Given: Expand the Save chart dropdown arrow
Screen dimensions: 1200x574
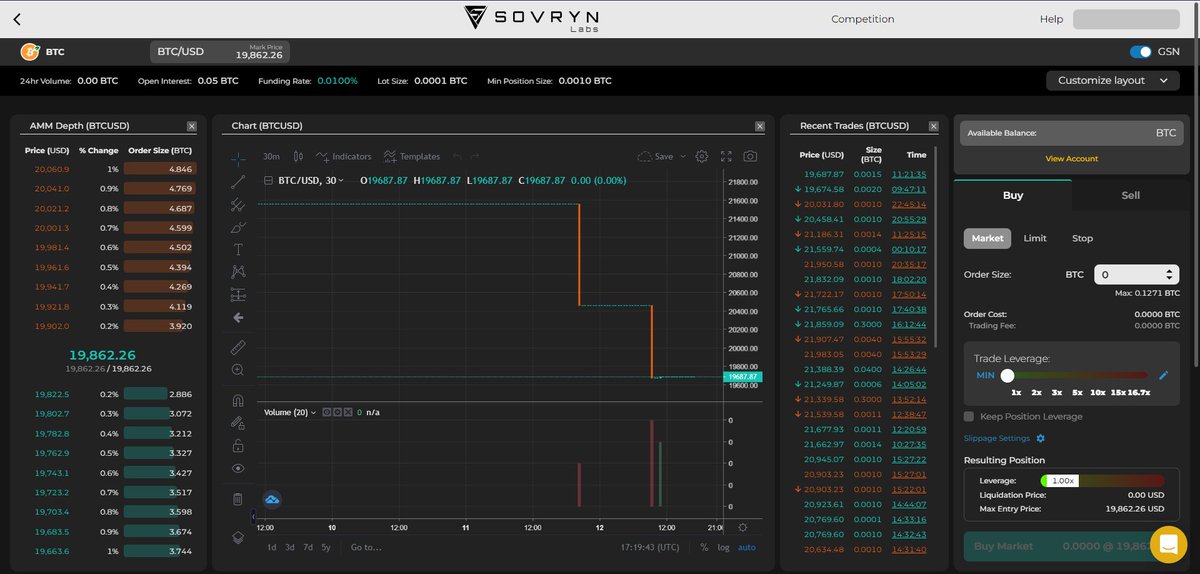Looking at the screenshot, I should [685, 157].
